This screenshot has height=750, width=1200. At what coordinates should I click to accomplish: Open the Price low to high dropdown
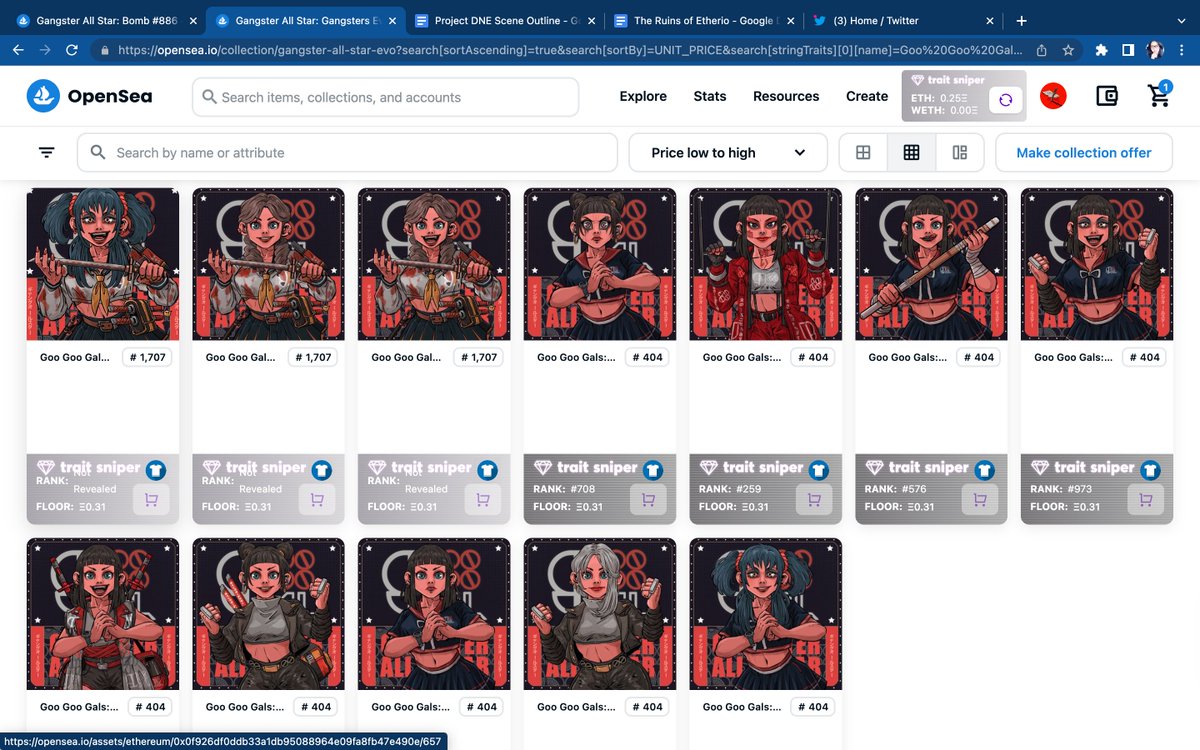point(728,152)
